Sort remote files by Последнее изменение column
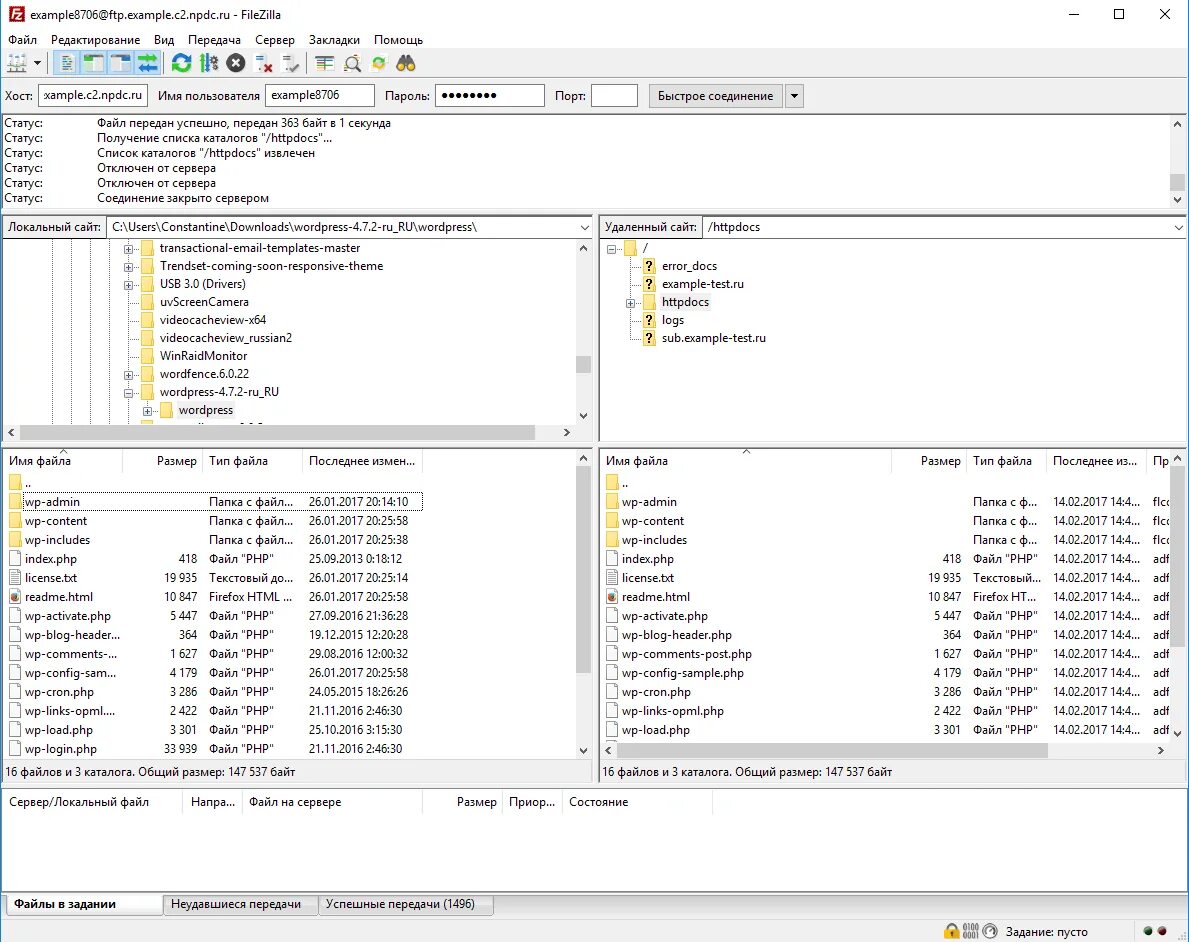 [1096, 461]
